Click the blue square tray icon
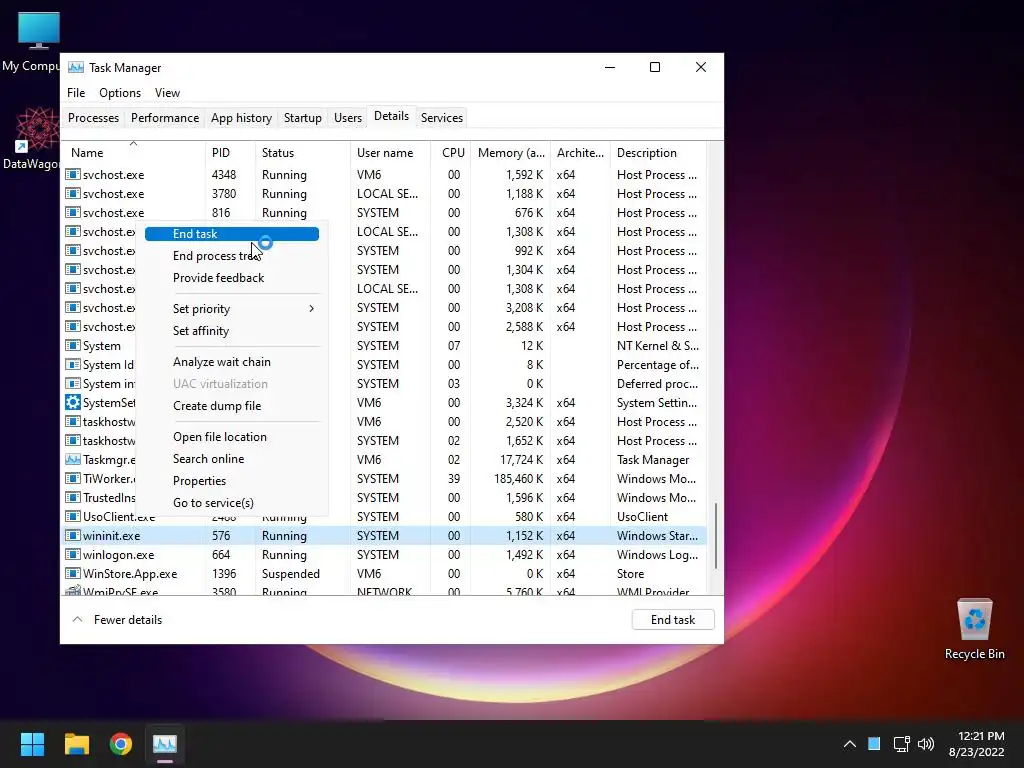 pyautogui.click(x=874, y=744)
